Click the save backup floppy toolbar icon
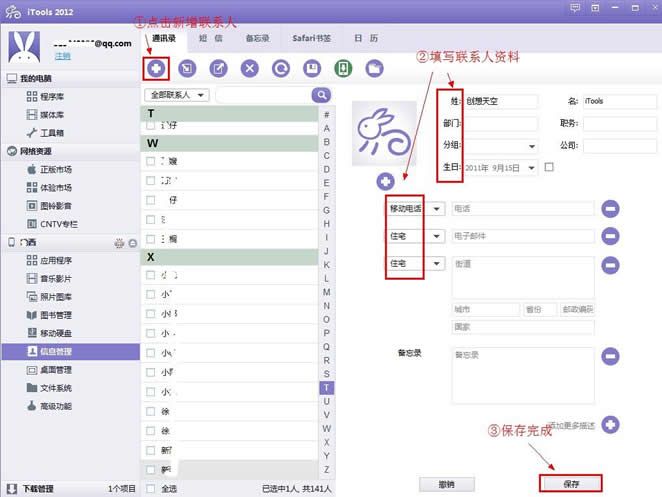Screen dimensions: 662x497 pyautogui.click(x=312, y=68)
